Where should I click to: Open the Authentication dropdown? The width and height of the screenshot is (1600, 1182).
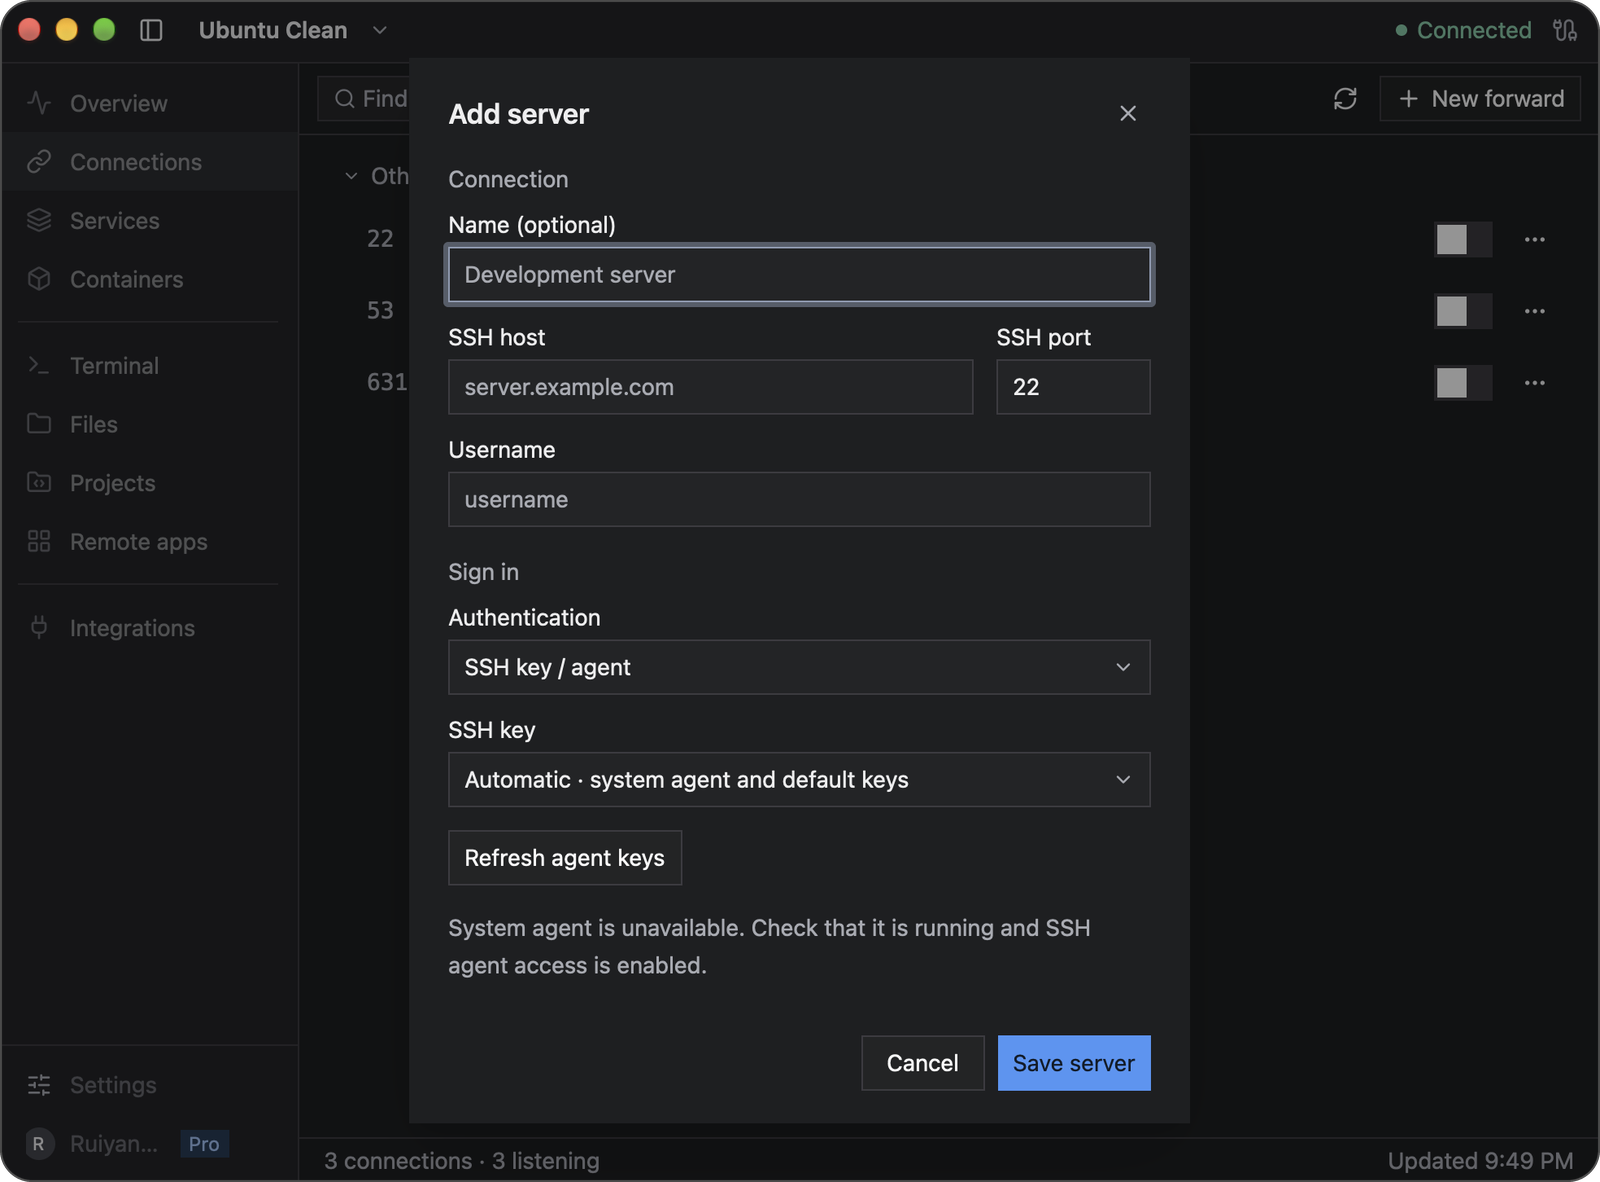tap(799, 667)
